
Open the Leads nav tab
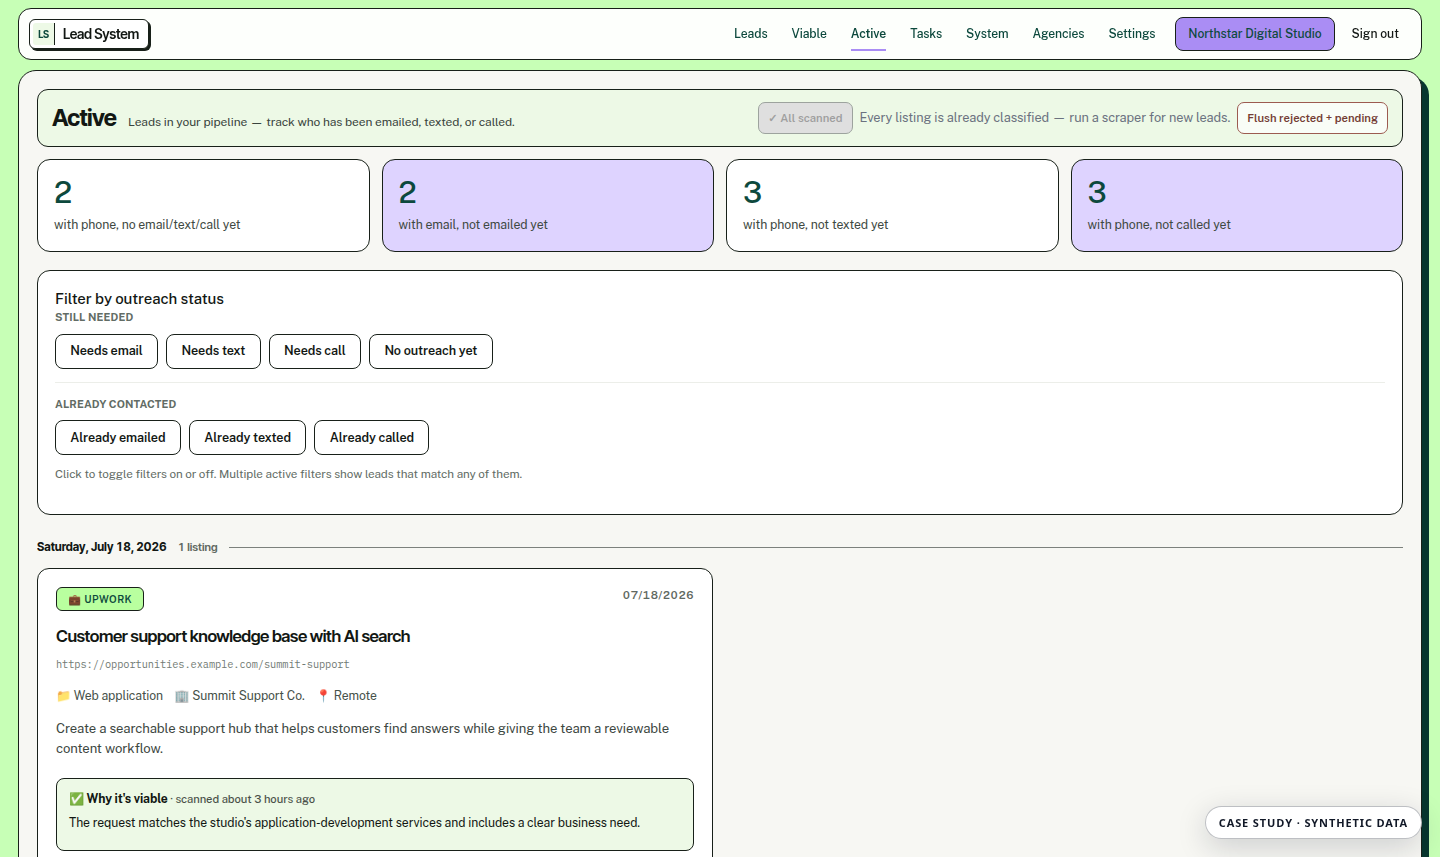[x=750, y=34]
